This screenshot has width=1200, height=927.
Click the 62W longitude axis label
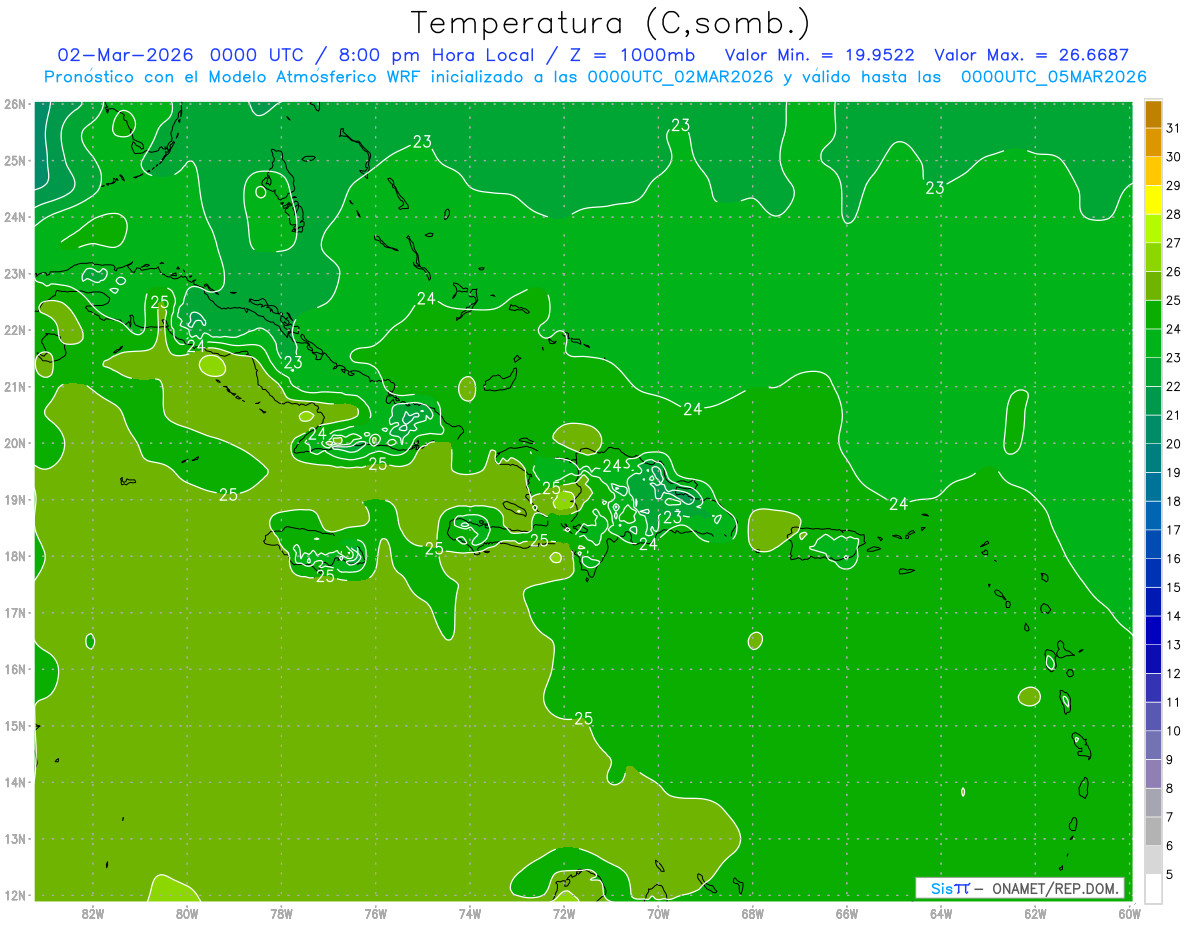click(x=1035, y=913)
